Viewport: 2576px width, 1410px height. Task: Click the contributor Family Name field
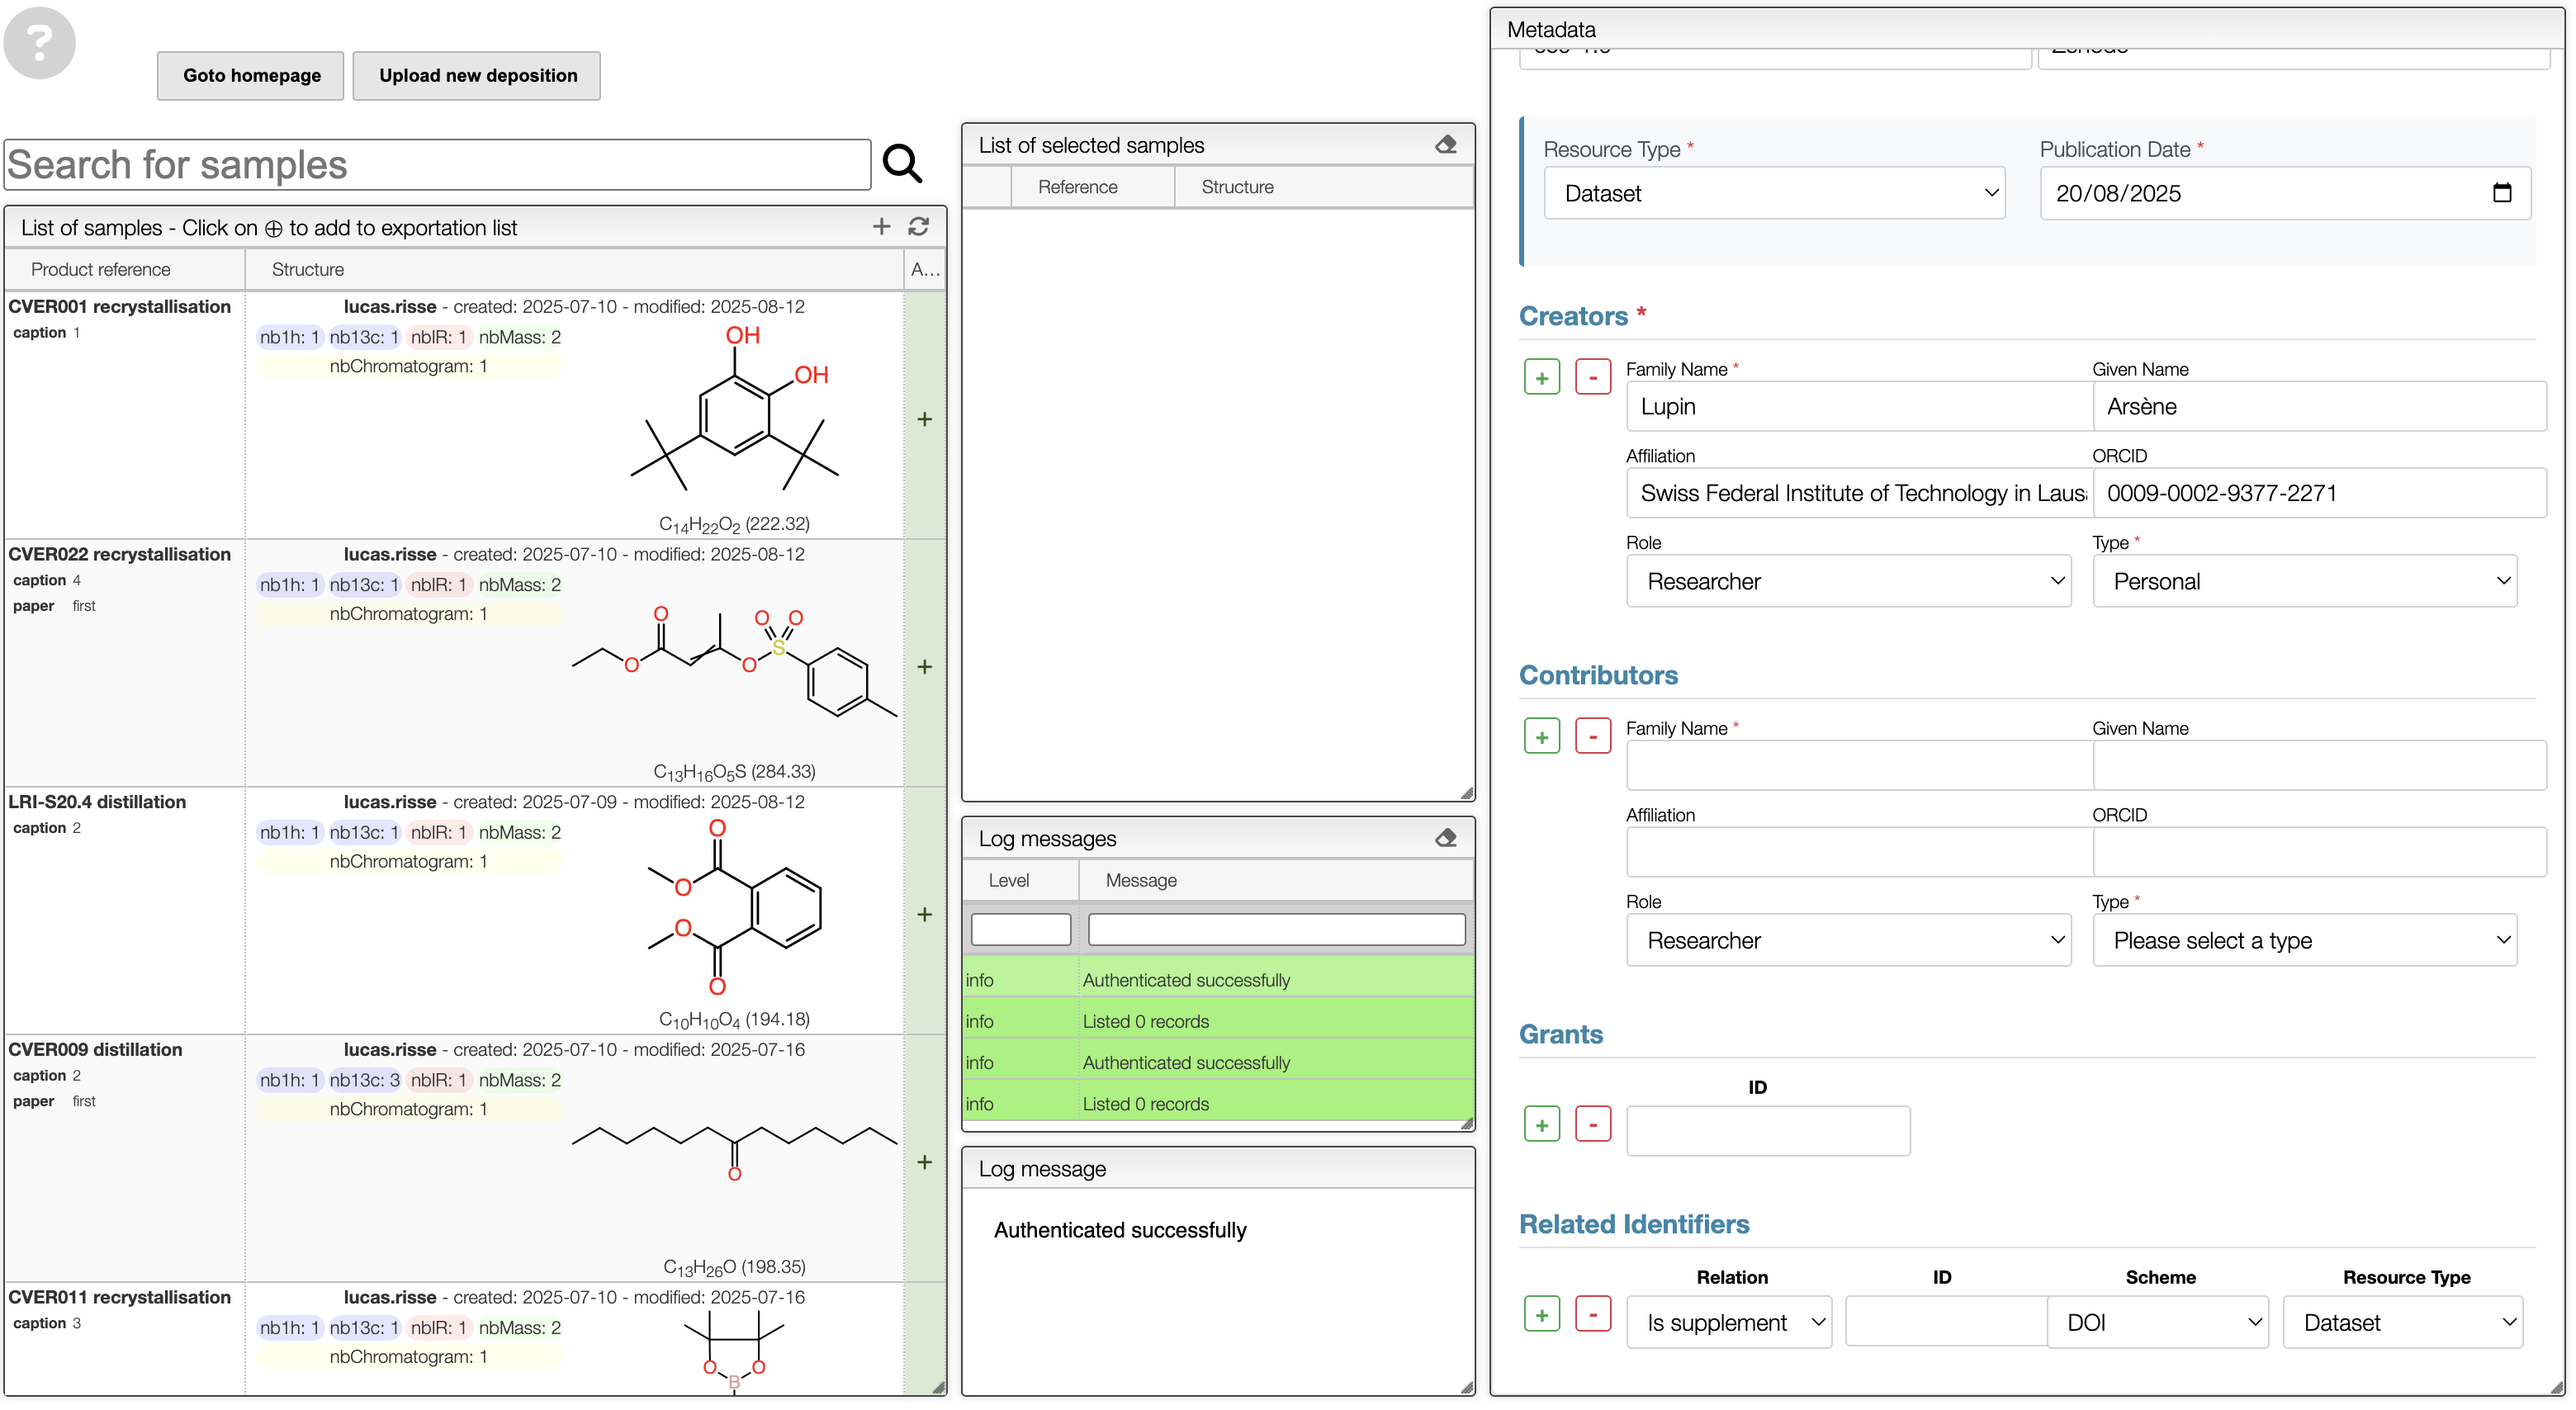1859,765
